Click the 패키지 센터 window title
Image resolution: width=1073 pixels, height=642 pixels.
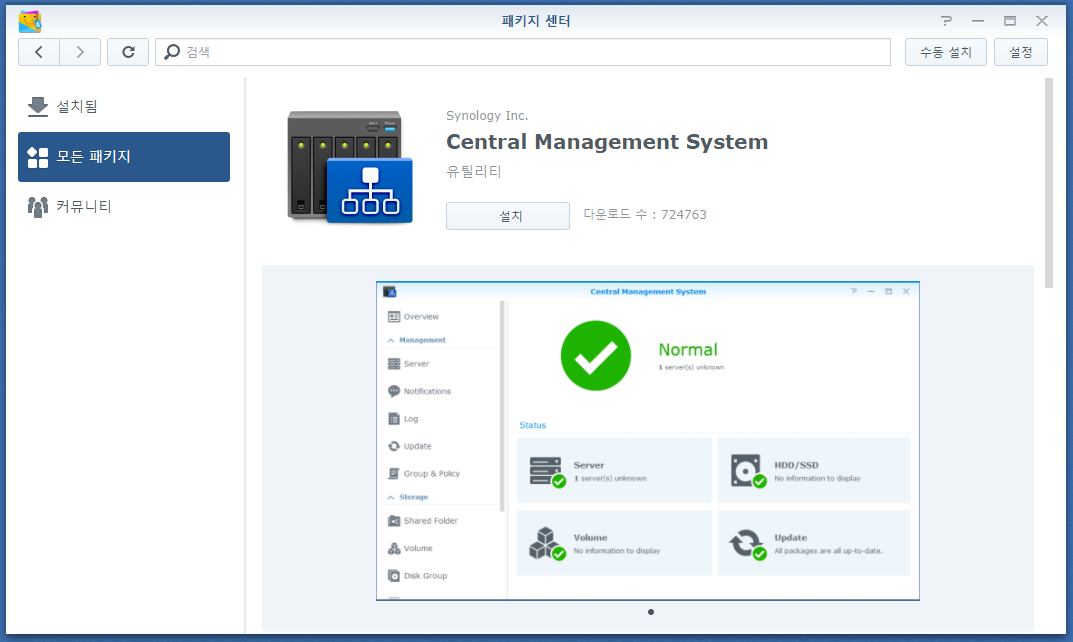coord(536,21)
